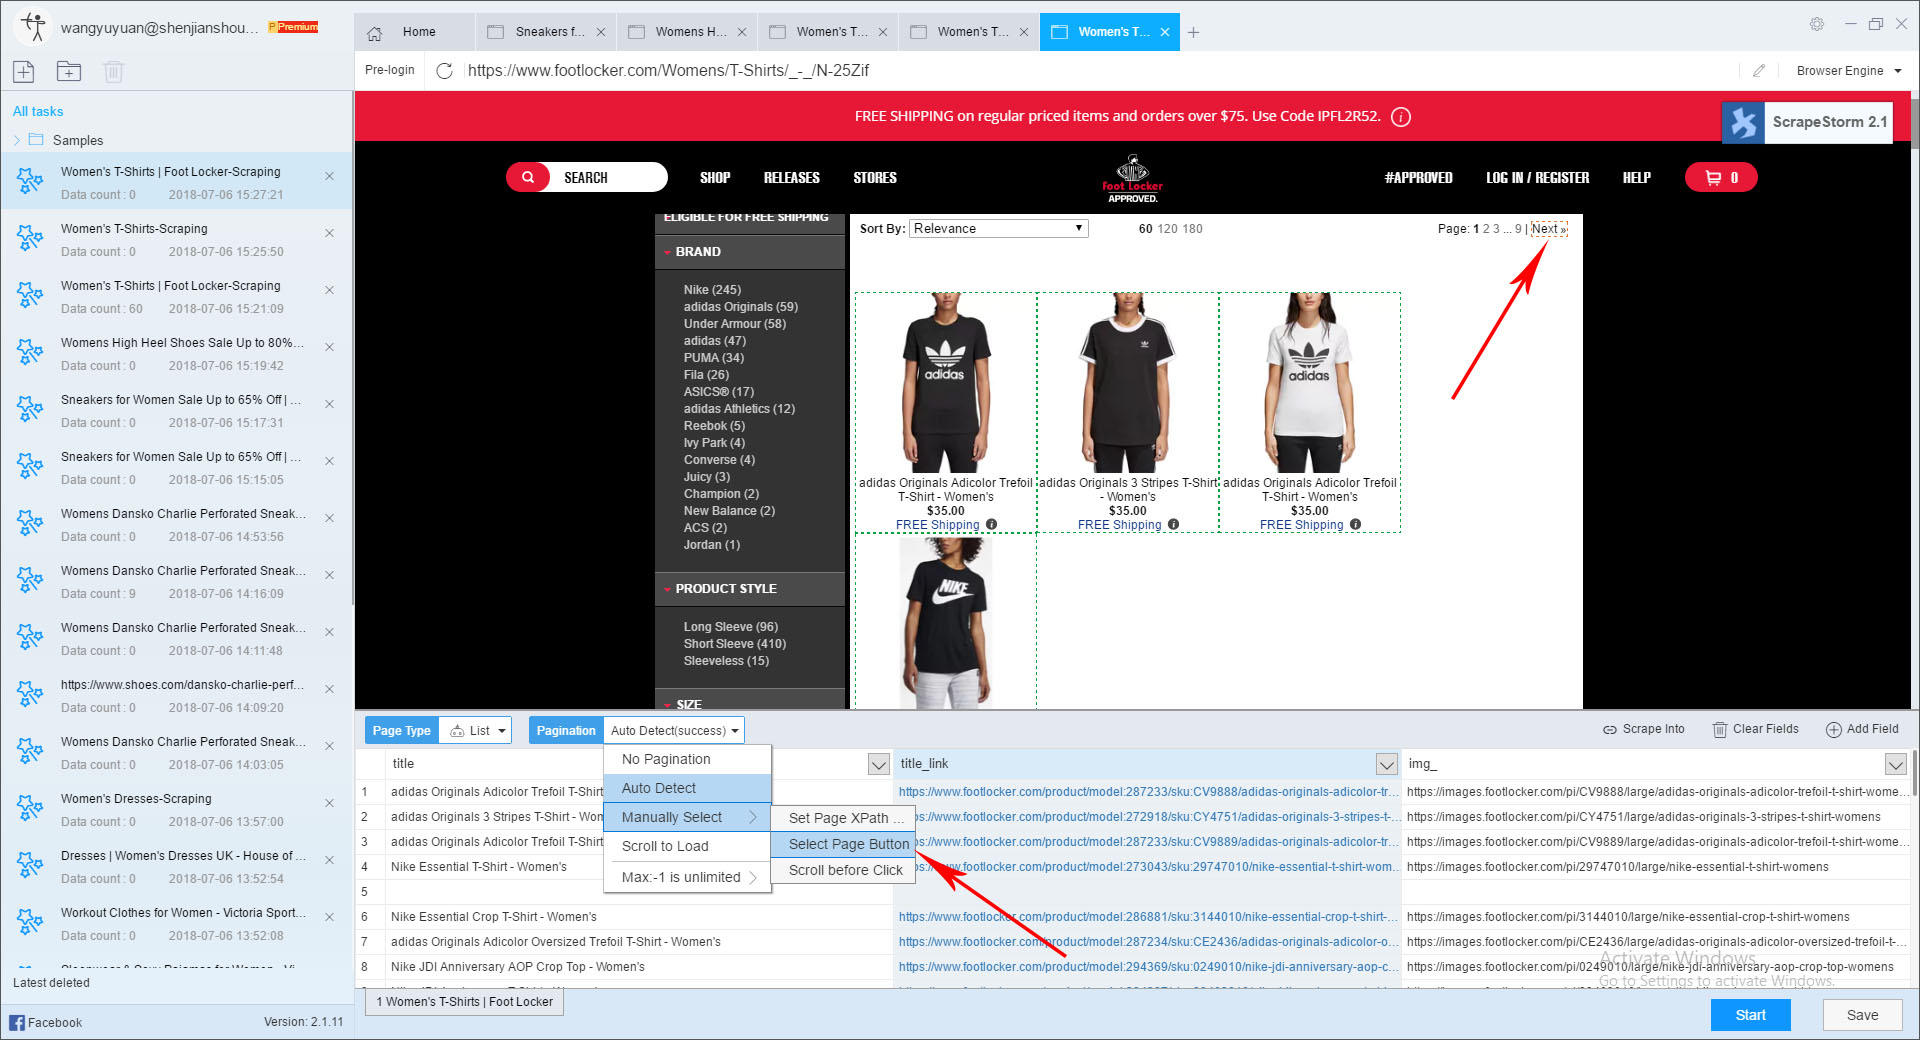Select the 1 Women's T-Shirts | Foot Locker bottom tab

tap(465, 1001)
